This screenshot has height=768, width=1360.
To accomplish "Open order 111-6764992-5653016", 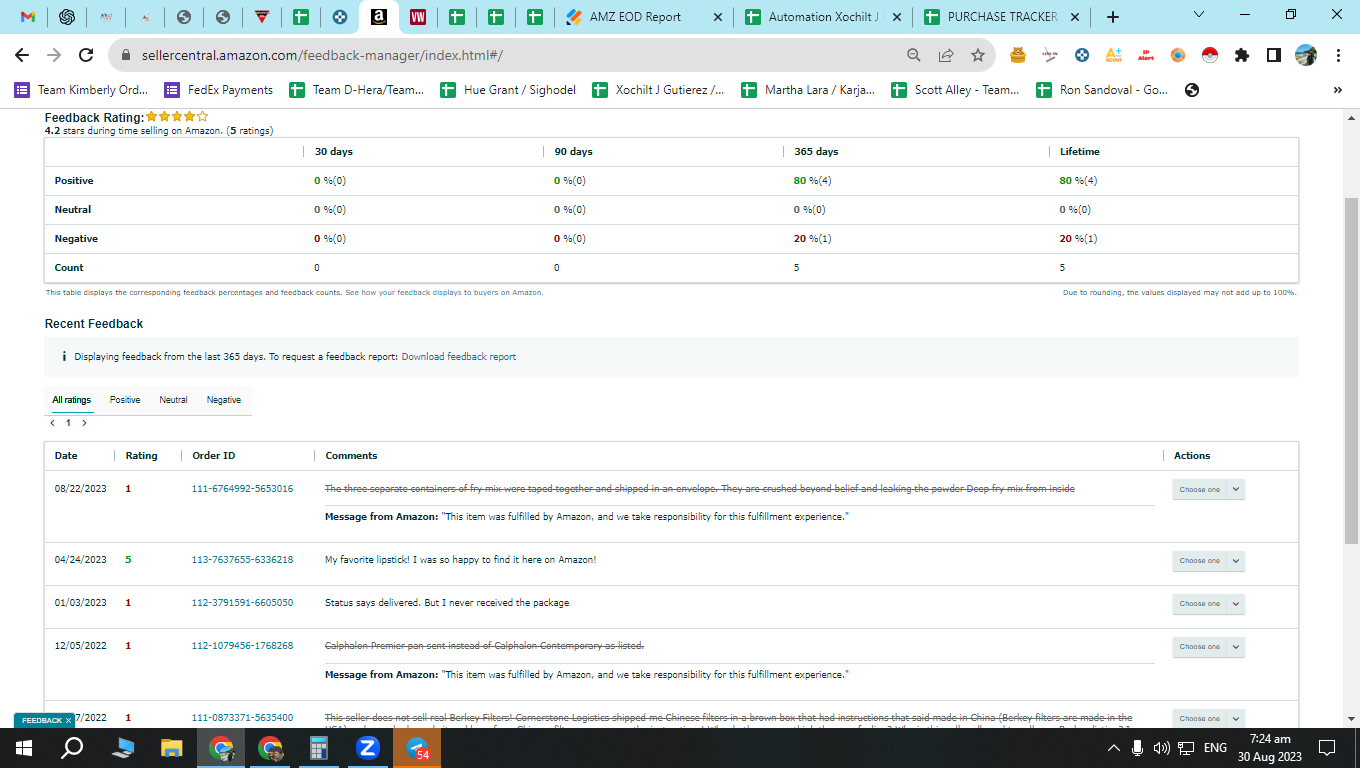I will [x=242, y=489].
